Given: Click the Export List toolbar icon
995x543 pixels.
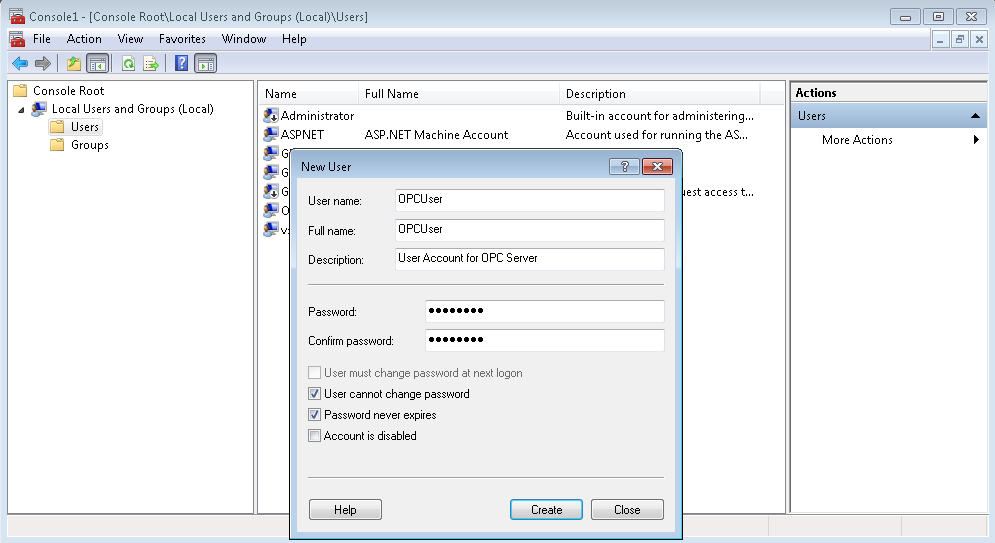Looking at the screenshot, I should [x=151, y=64].
